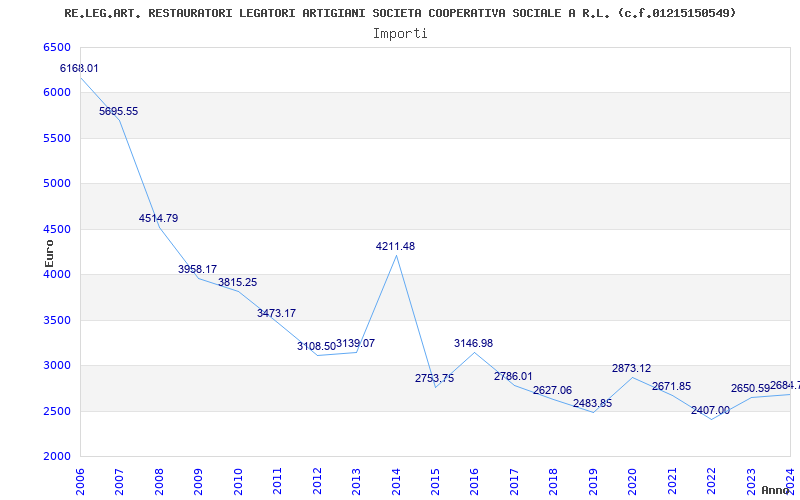Click the 2020 year label

pos(633,481)
